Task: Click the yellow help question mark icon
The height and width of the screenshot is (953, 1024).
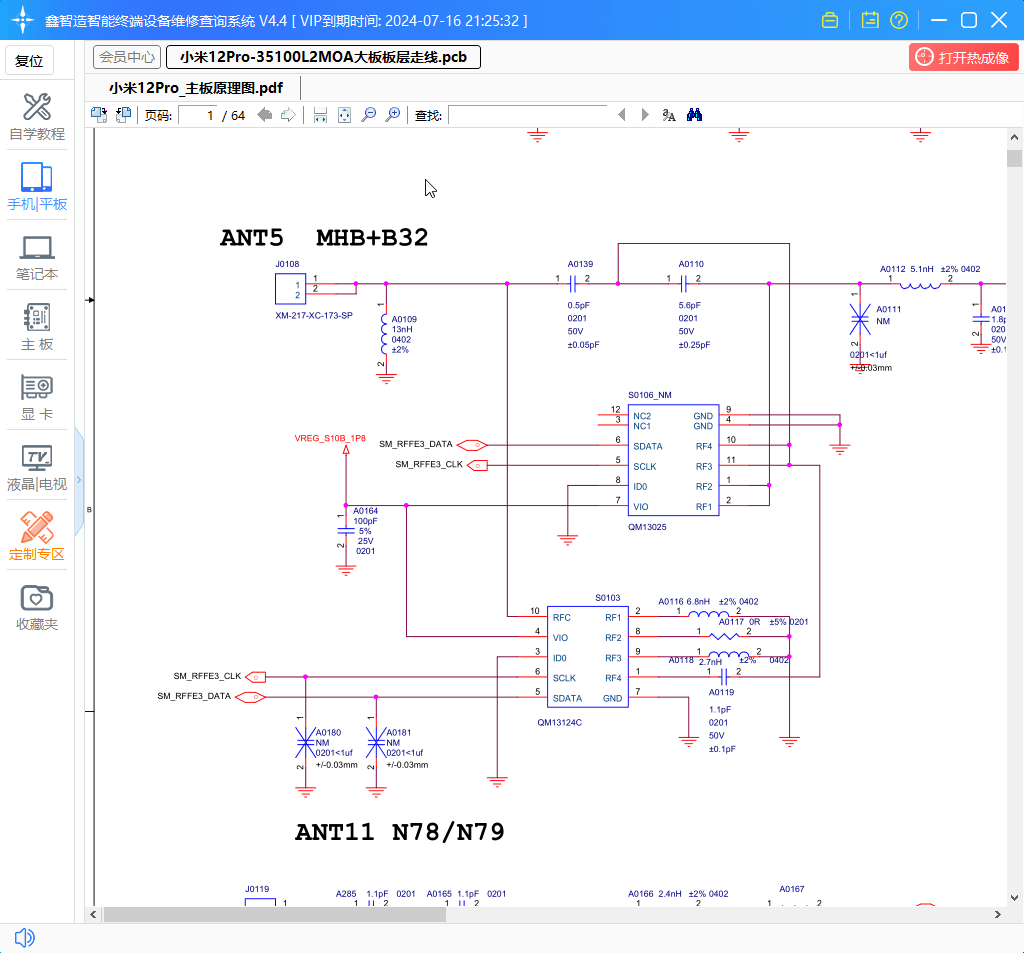Action: click(899, 20)
